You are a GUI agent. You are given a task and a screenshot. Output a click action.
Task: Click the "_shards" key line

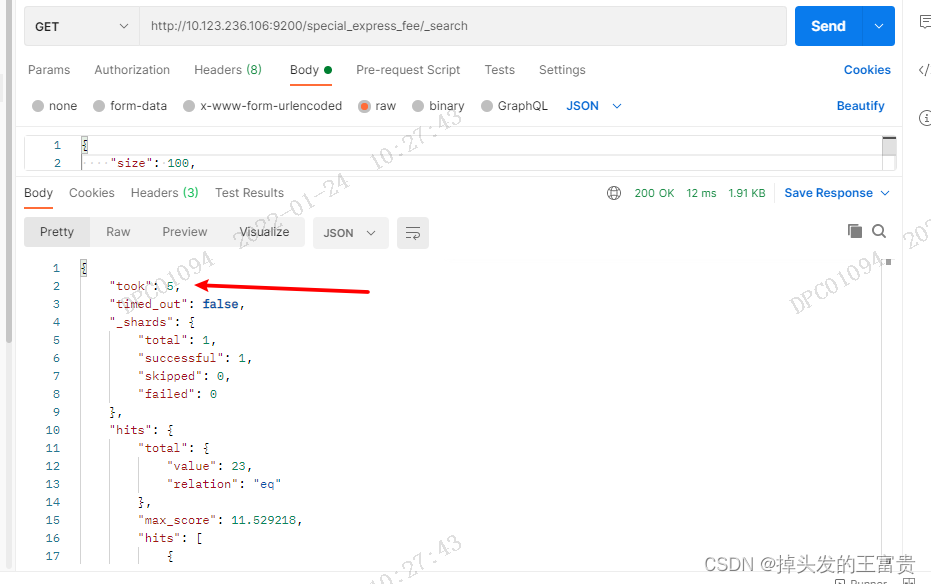152,322
